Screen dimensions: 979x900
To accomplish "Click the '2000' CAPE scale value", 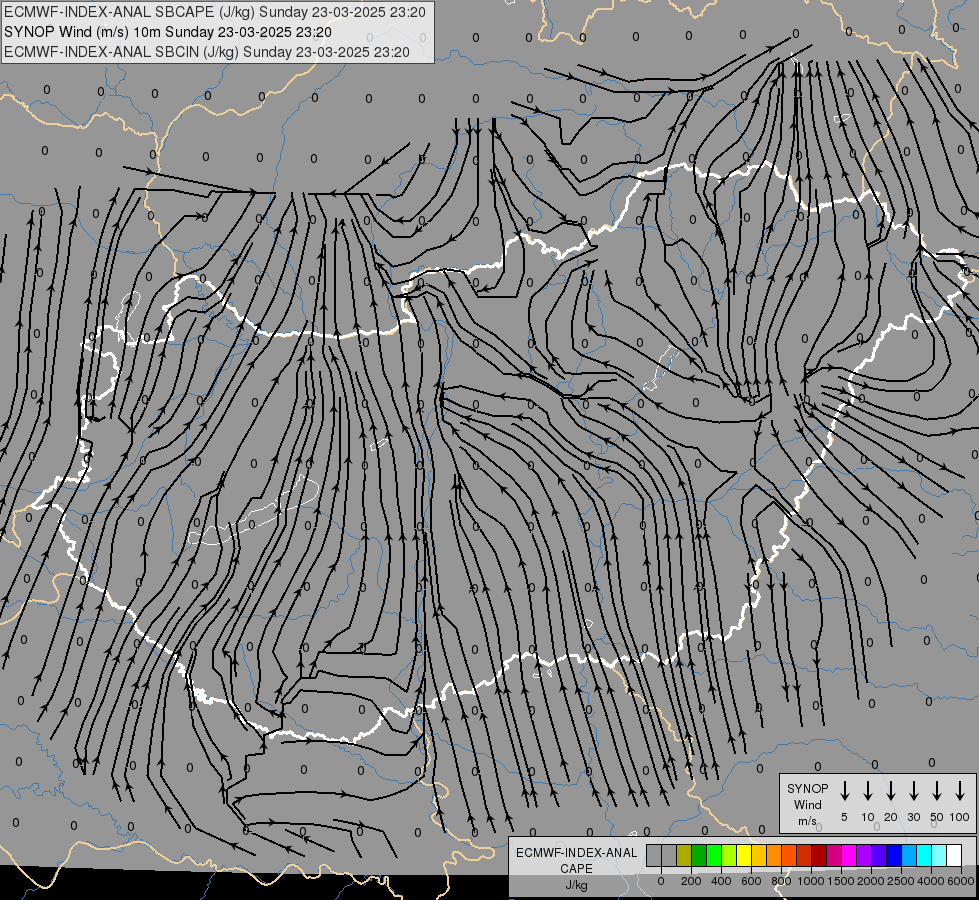I will tap(871, 881).
